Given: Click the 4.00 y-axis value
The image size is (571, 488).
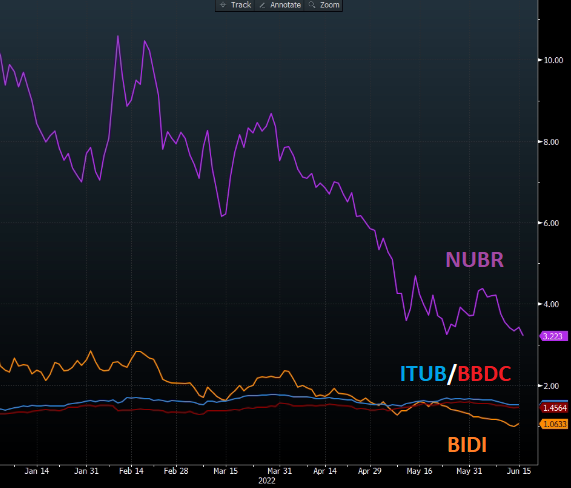Looking at the screenshot, I should pos(551,304).
